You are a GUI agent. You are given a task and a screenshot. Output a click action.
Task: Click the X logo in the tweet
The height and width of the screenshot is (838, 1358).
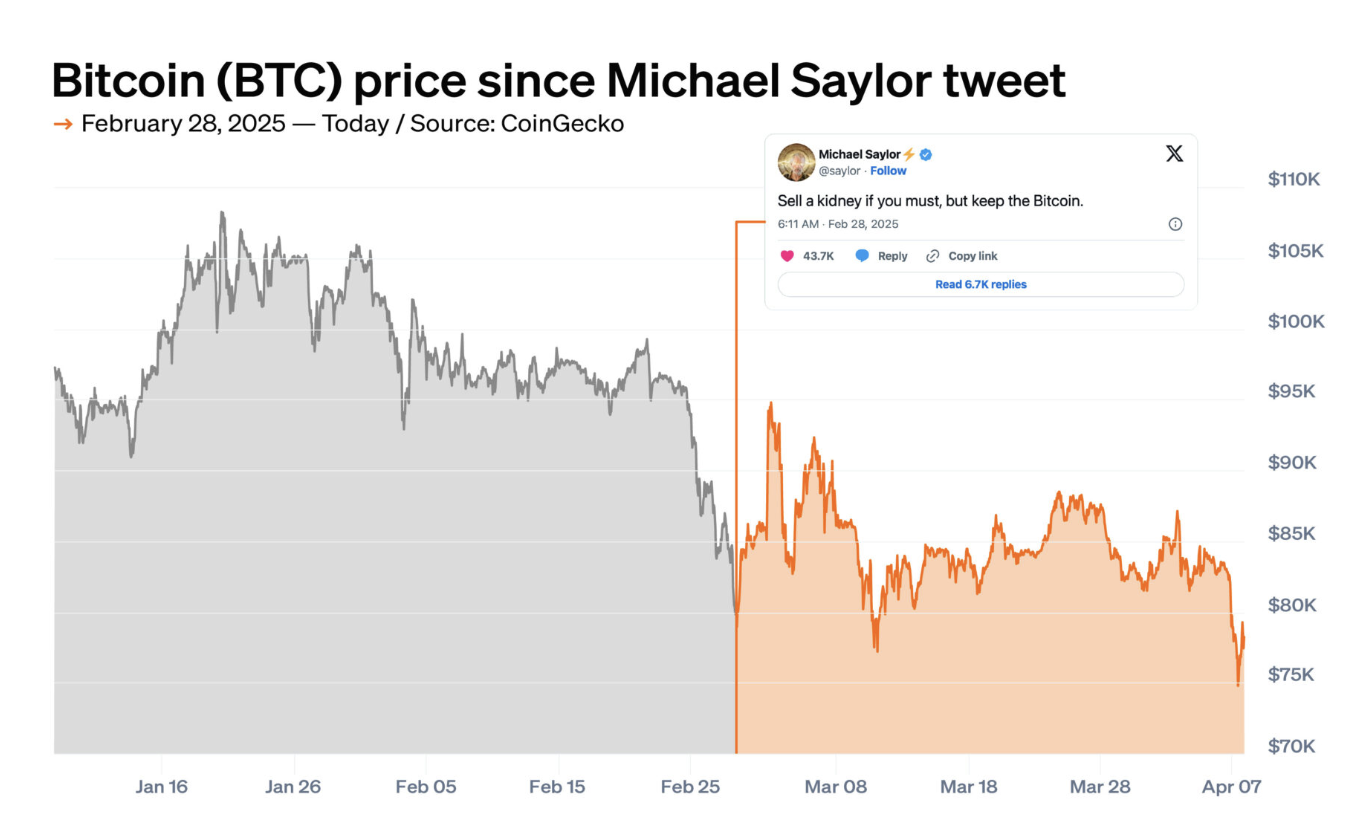point(1174,154)
